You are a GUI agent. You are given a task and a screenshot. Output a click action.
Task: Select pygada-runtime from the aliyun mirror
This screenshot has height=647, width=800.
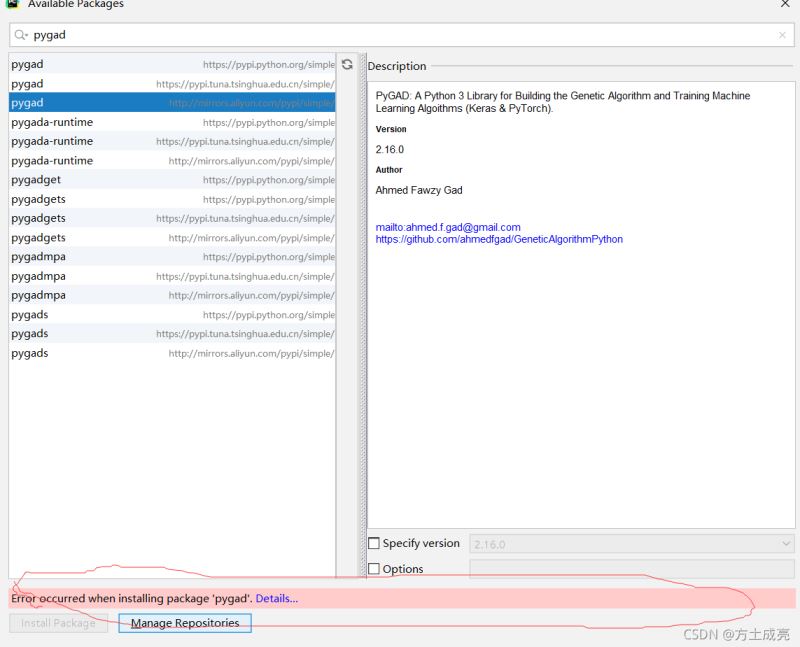point(172,161)
